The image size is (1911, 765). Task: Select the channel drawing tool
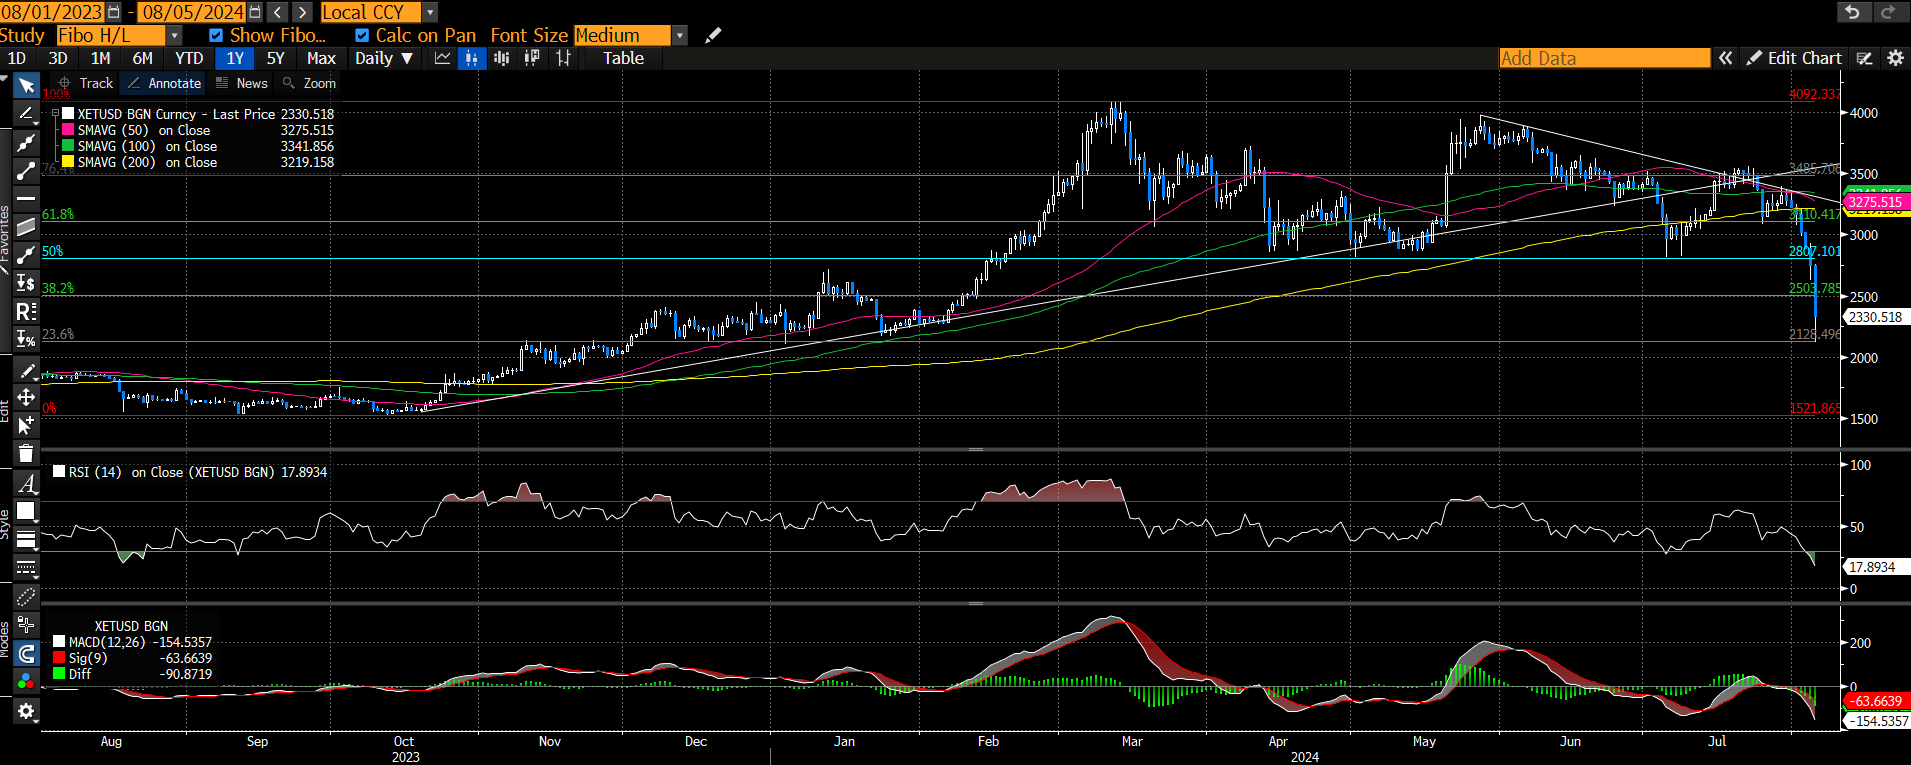[26, 227]
